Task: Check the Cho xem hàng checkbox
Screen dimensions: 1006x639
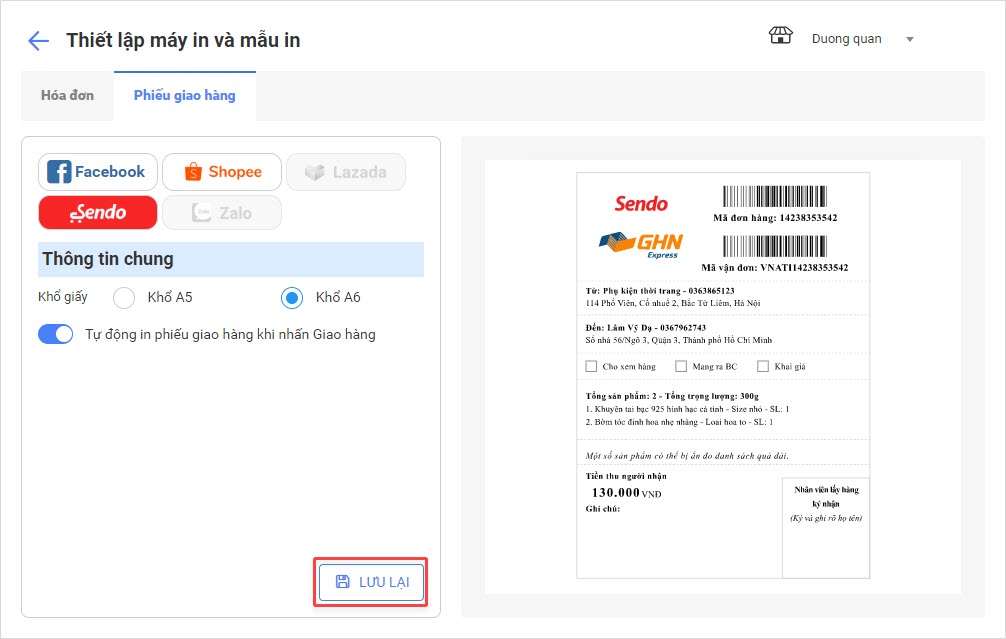Action: (x=591, y=367)
